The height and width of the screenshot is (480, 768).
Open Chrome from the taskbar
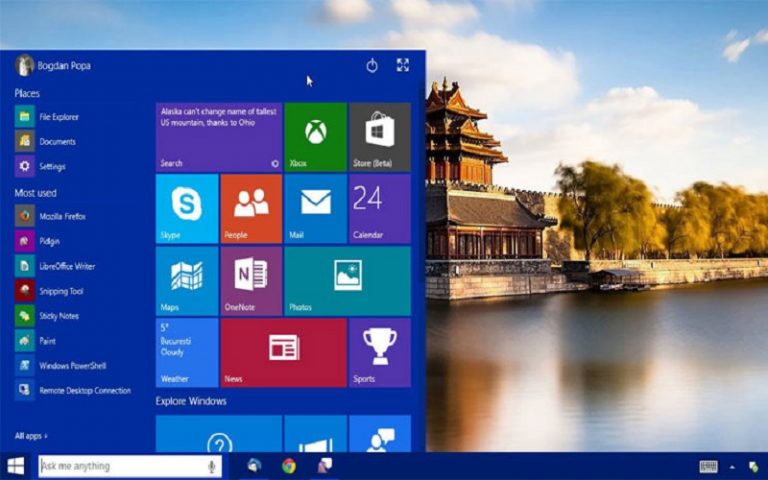[288, 466]
